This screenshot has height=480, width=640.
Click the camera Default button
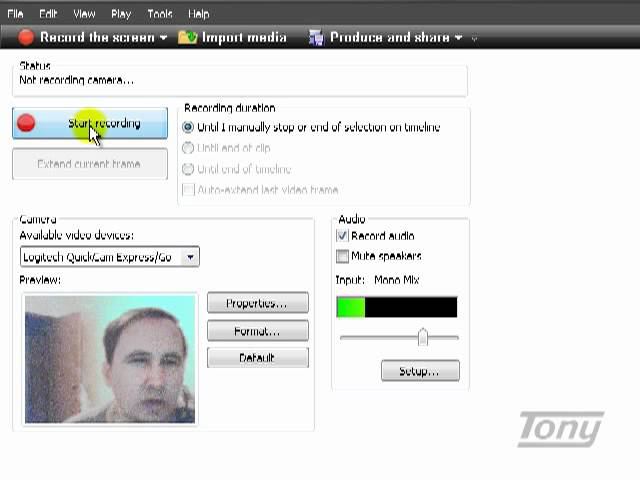pyautogui.click(x=258, y=358)
